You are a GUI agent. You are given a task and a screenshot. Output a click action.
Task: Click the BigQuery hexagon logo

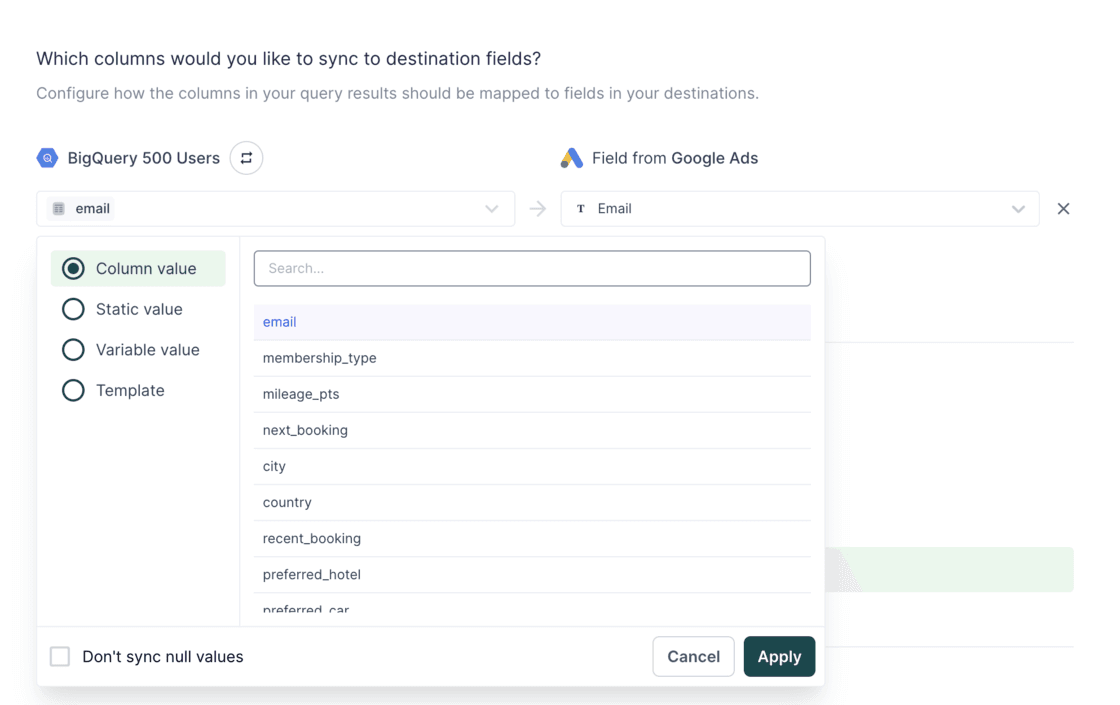47,157
